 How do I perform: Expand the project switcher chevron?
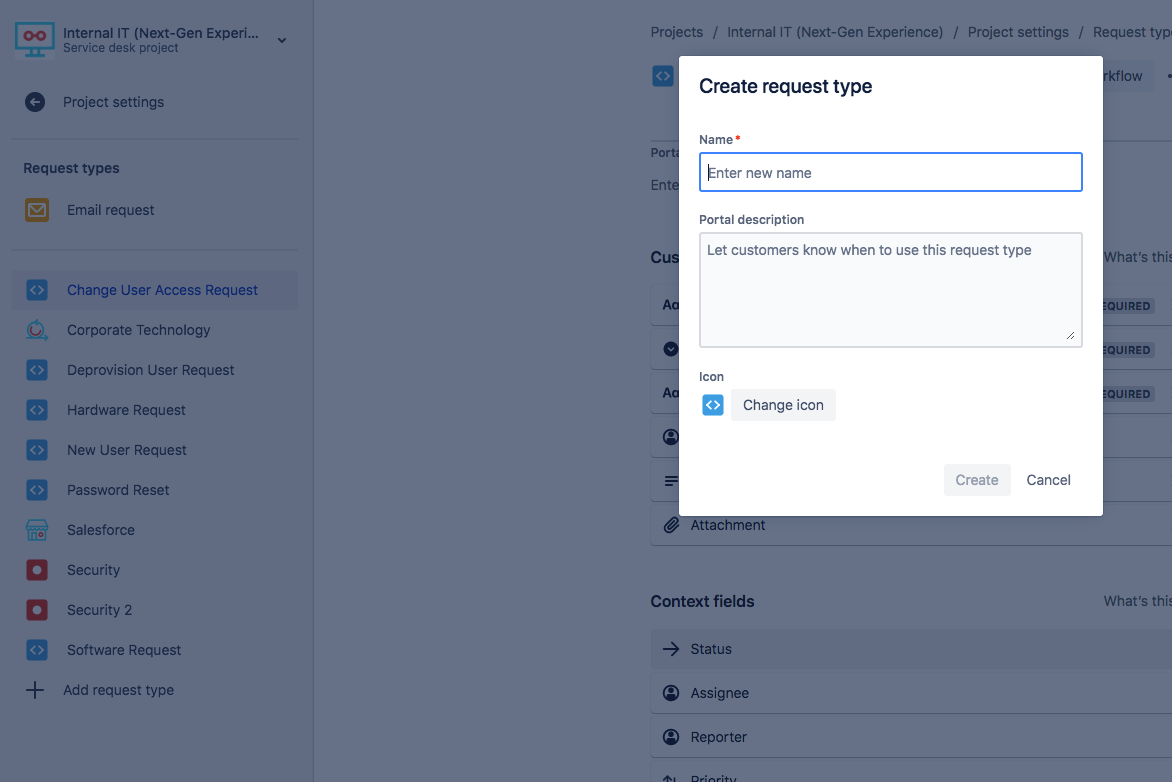tap(282, 40)
